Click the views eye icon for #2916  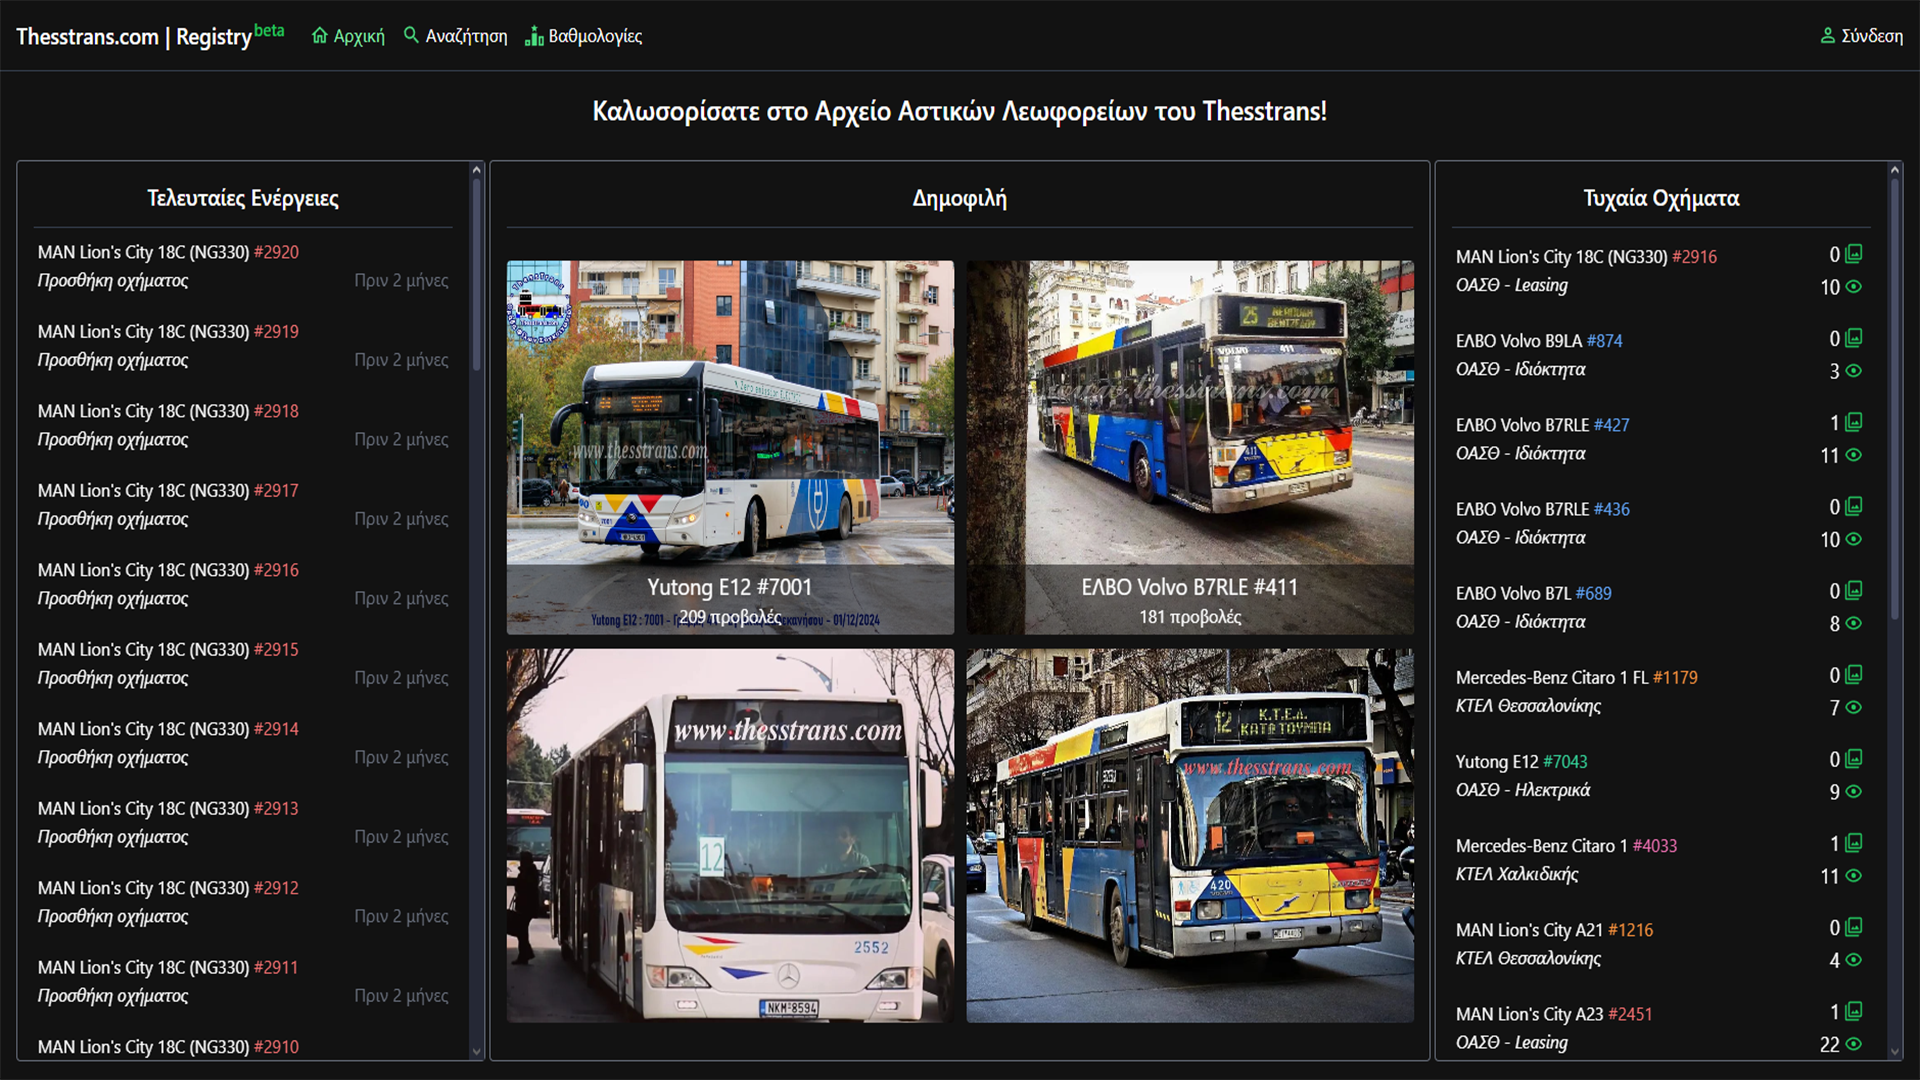pos(1854,287)
